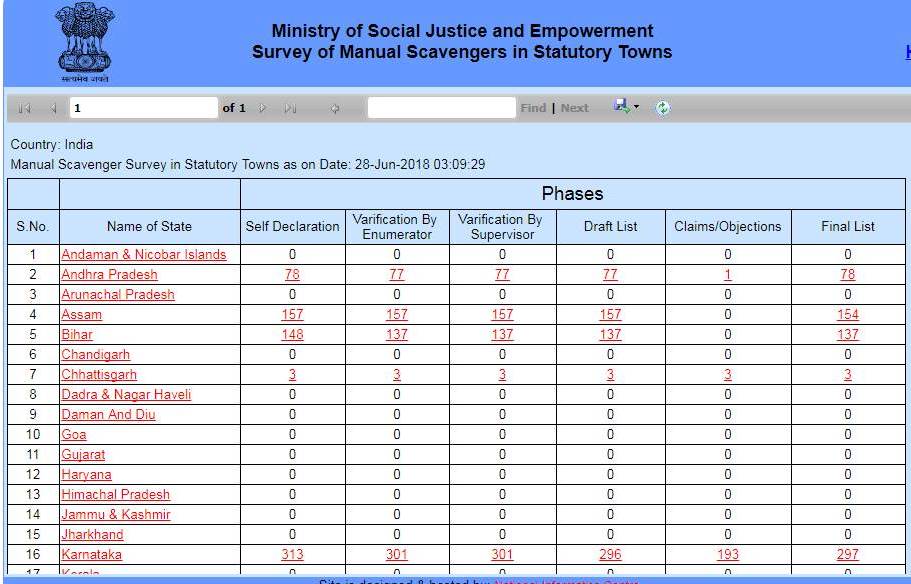Open the Jharkhand state link

(x=92, y=535)
